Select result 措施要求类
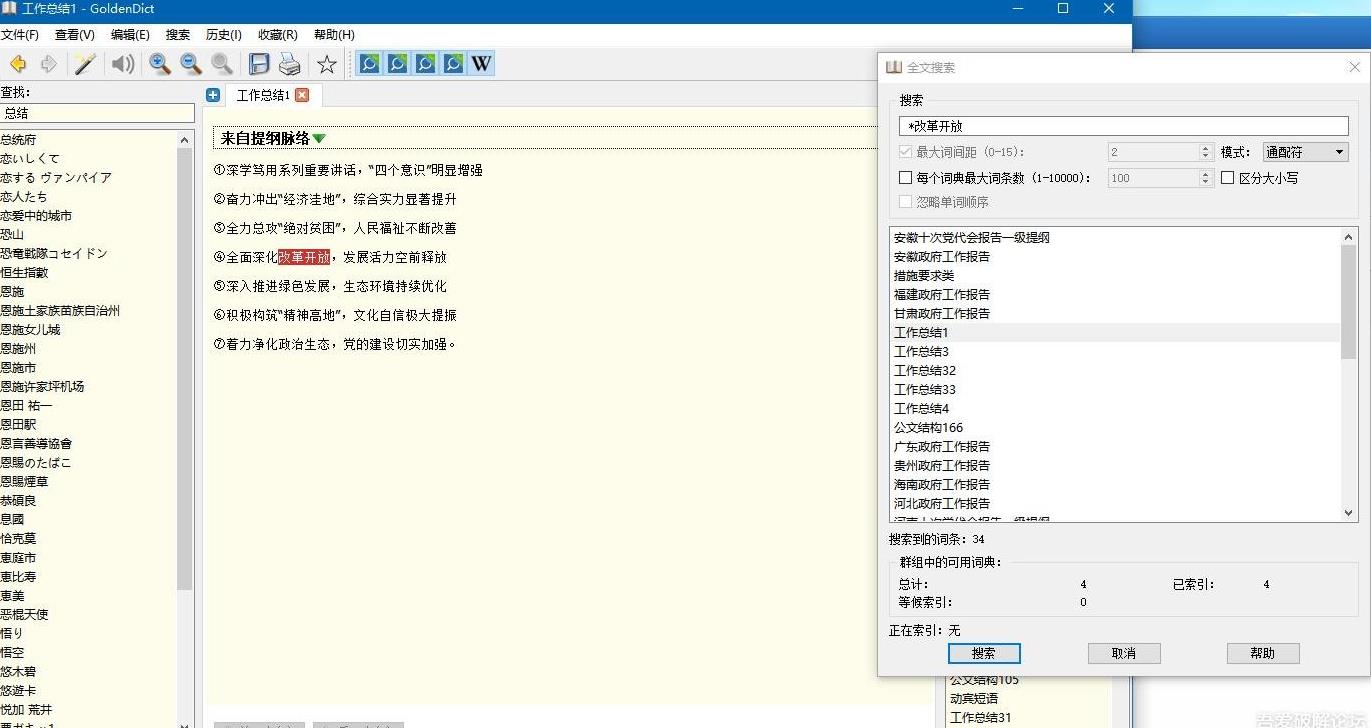The height and width of the screenshot is (728, 1371). pyautogui.click(x=924, y=276)
